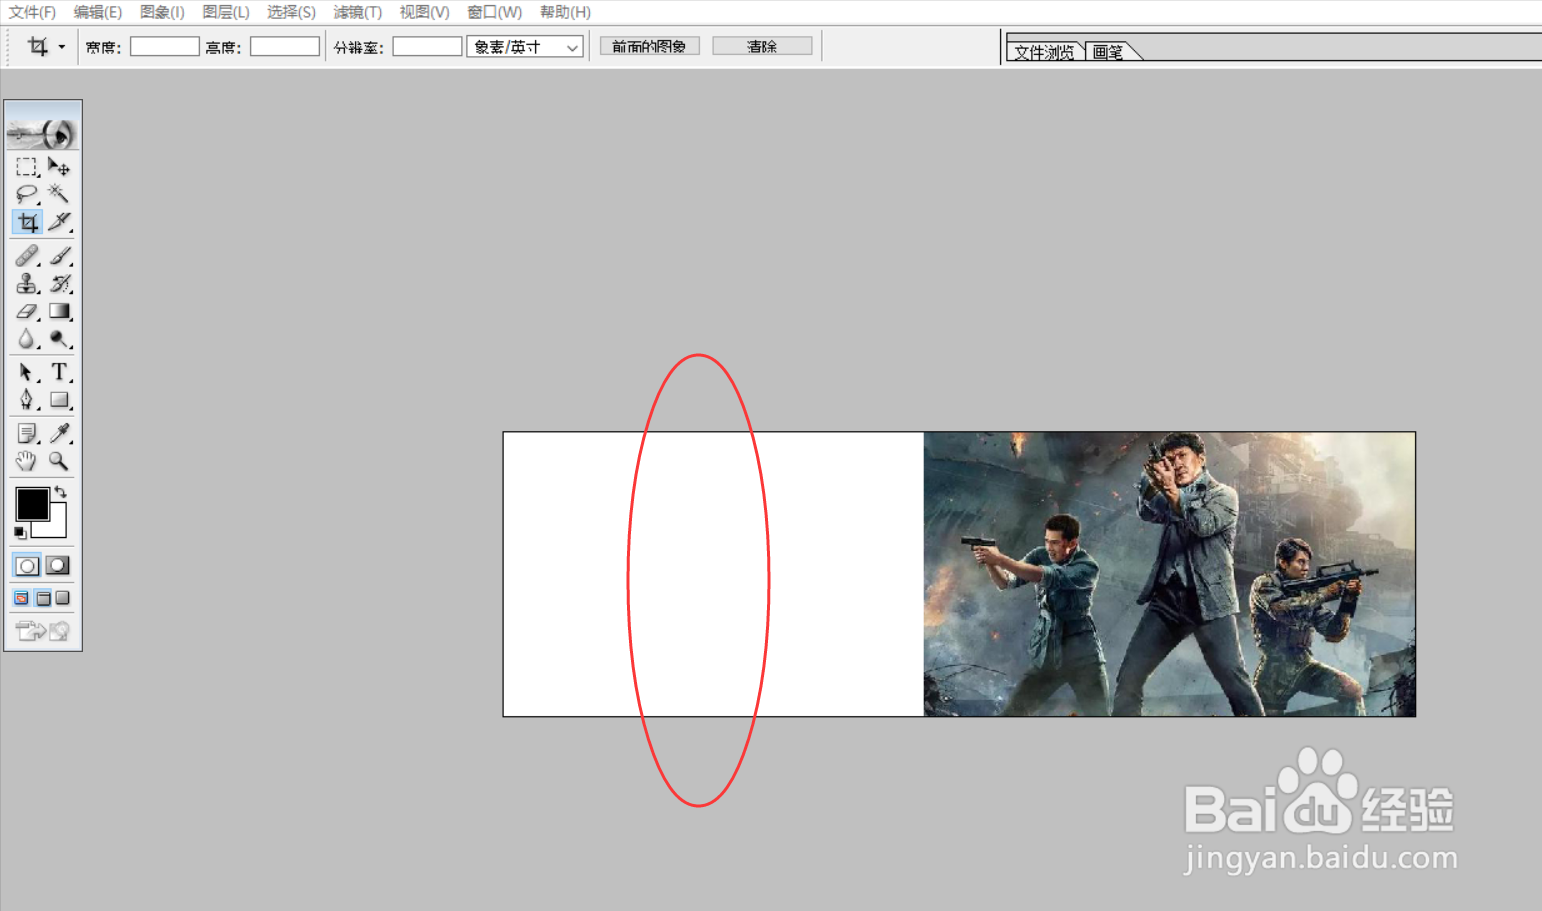Click the movie poster image on canvas
Image resolution: width=1542 pixels, height=911 pixels.
pos(1169,574)
